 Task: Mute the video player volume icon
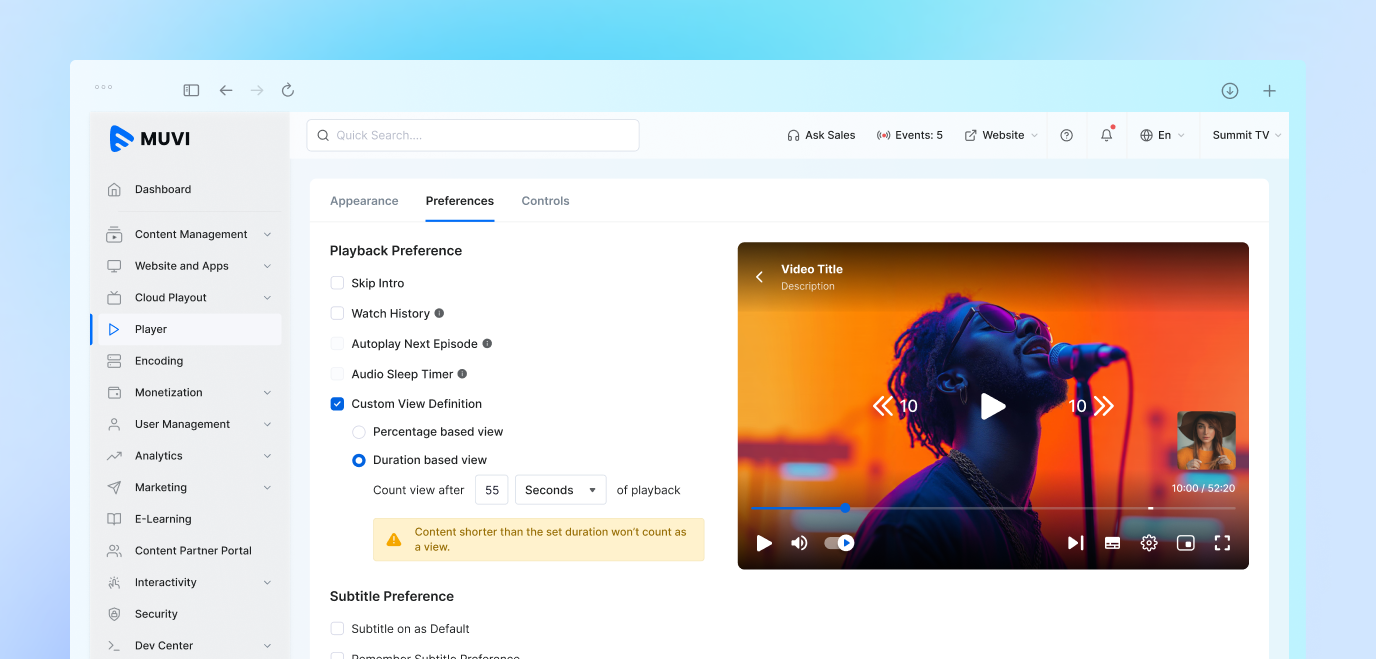point(799,543)
